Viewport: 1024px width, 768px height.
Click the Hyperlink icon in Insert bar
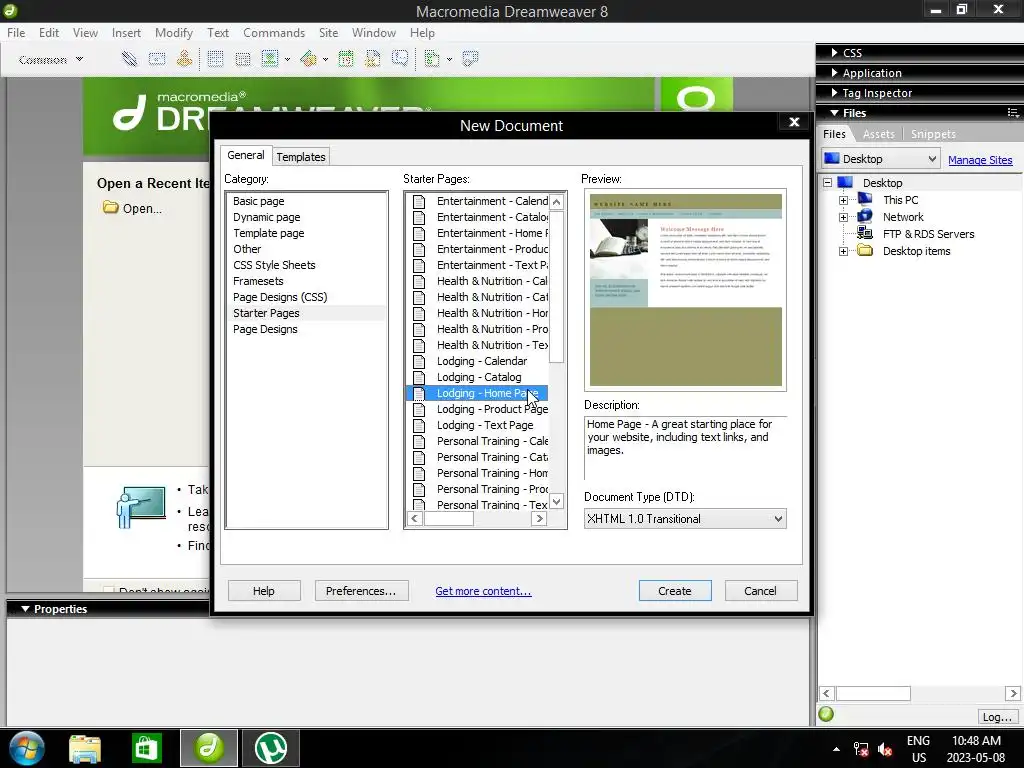(x=129, y=59)
